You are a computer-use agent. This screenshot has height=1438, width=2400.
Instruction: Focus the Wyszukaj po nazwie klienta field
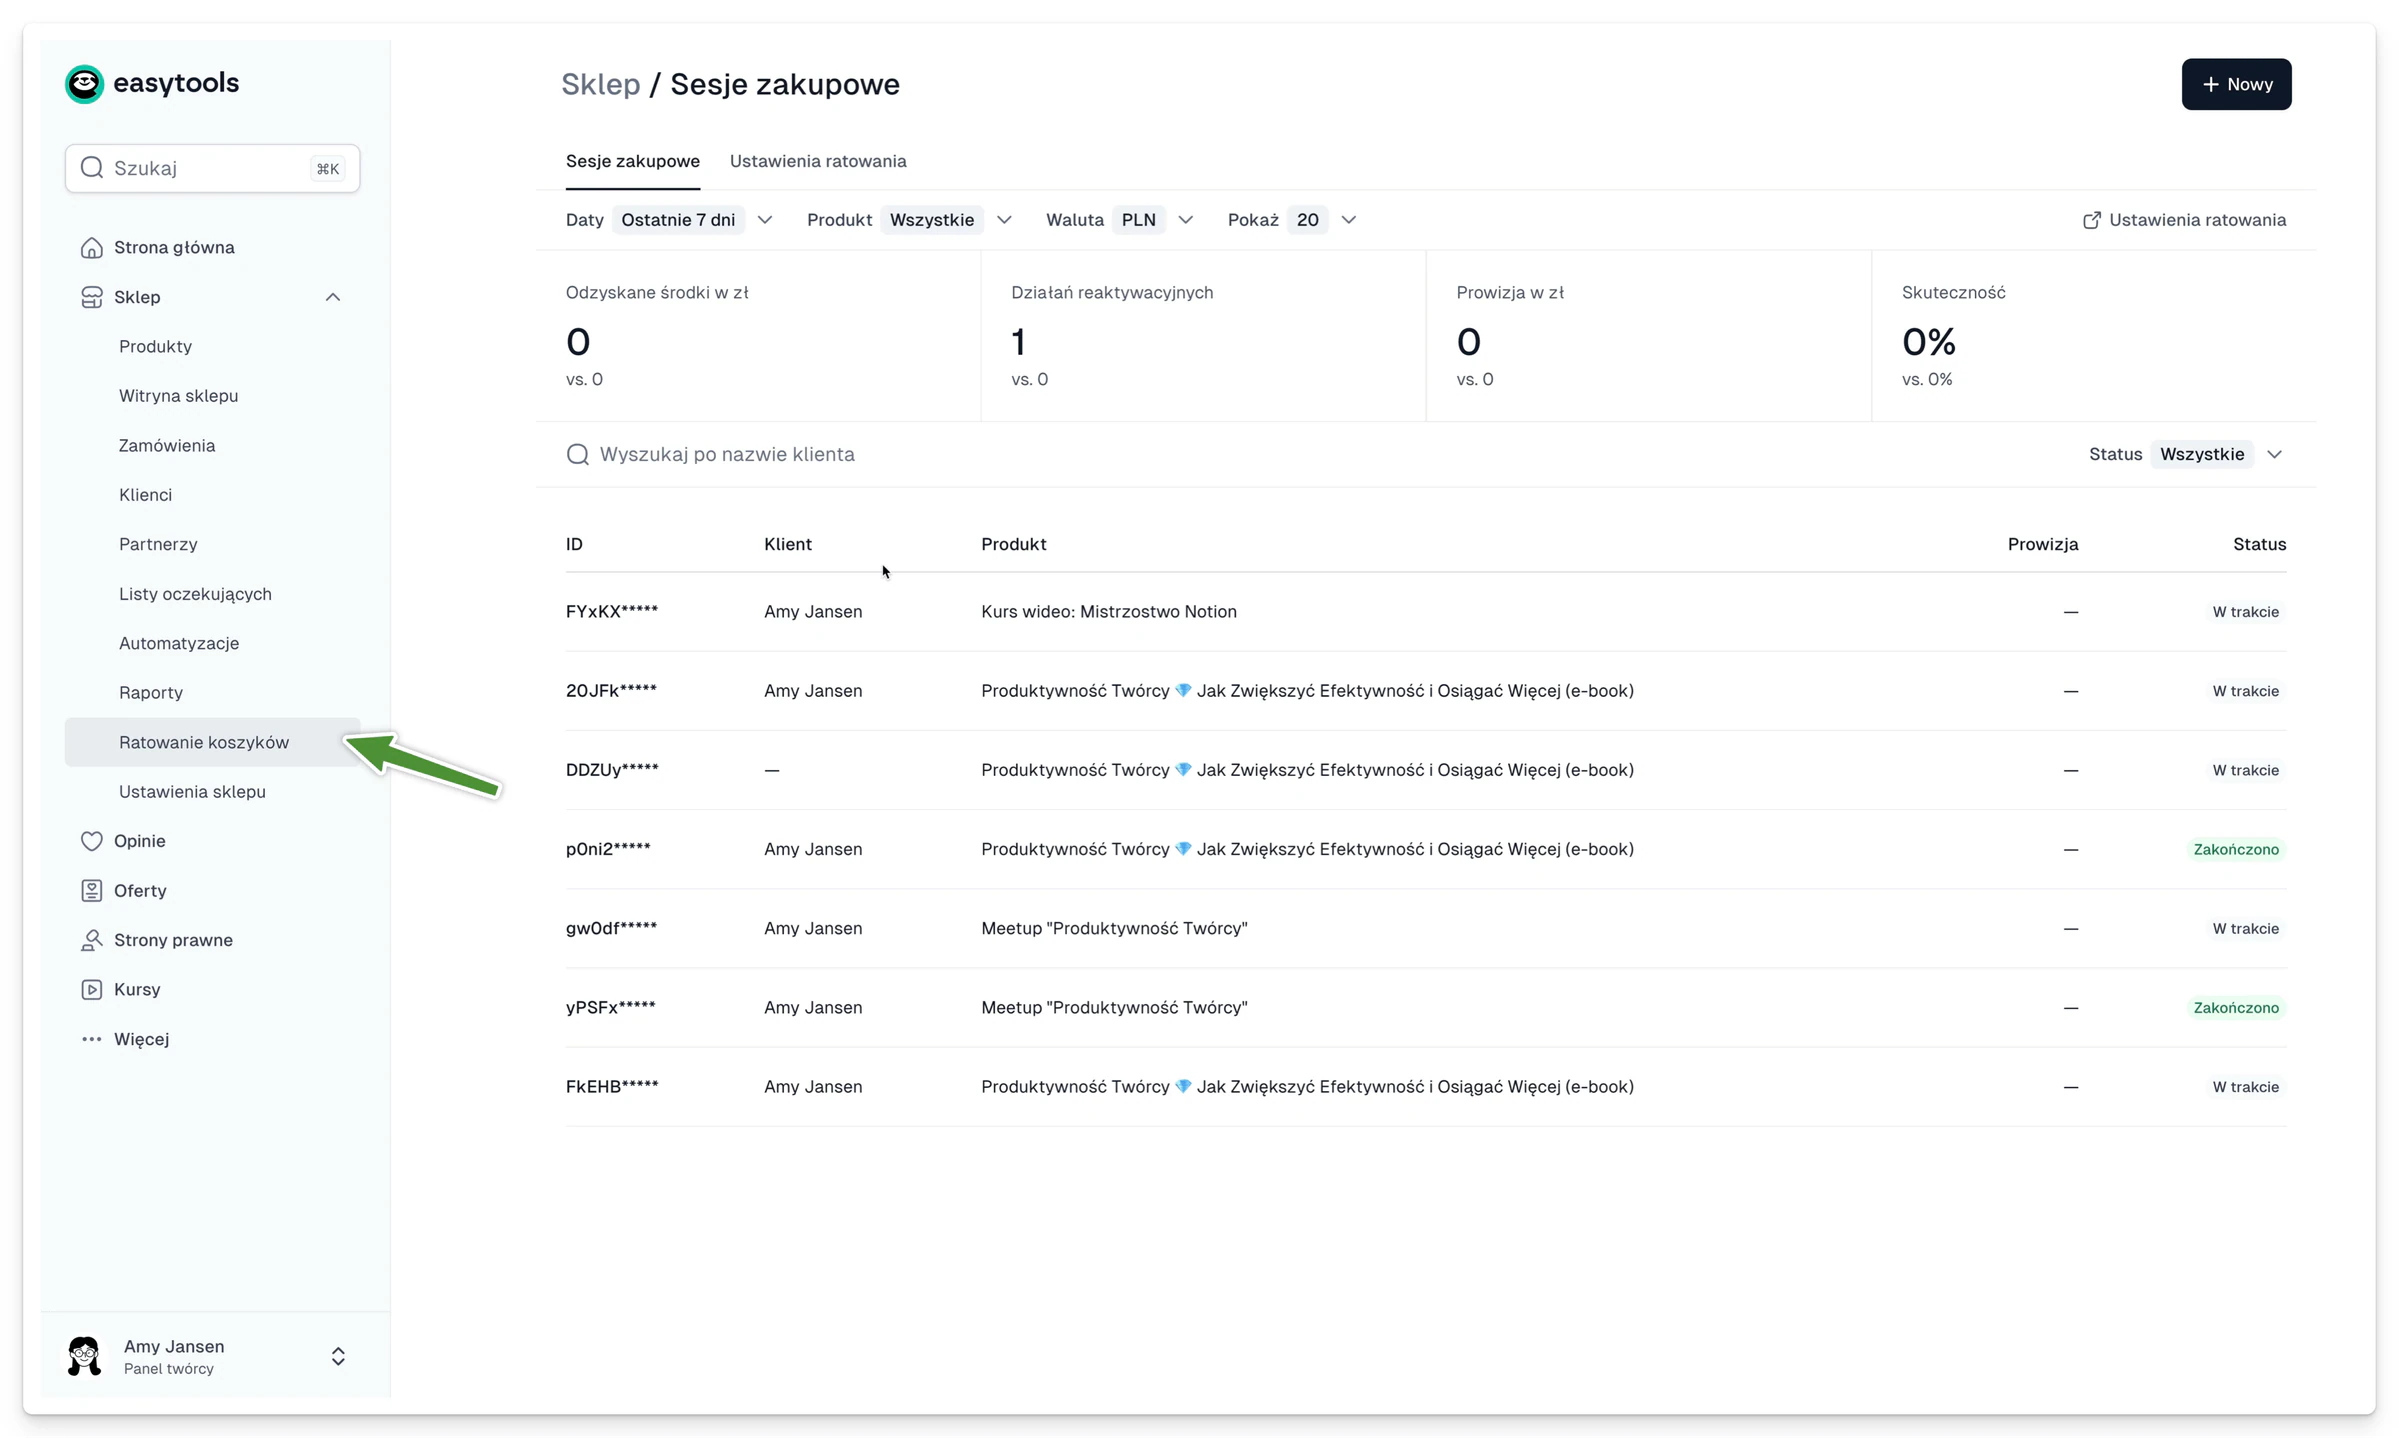pyautogui.click(x=1300, y=454)
